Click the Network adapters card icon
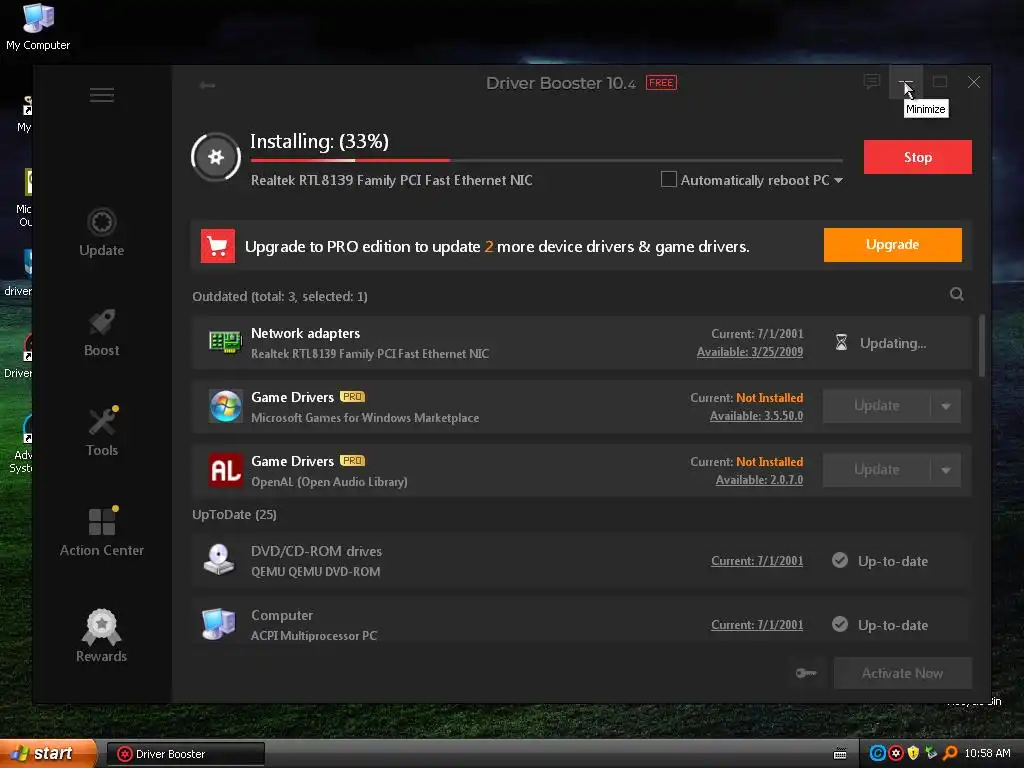 point(225,342)
